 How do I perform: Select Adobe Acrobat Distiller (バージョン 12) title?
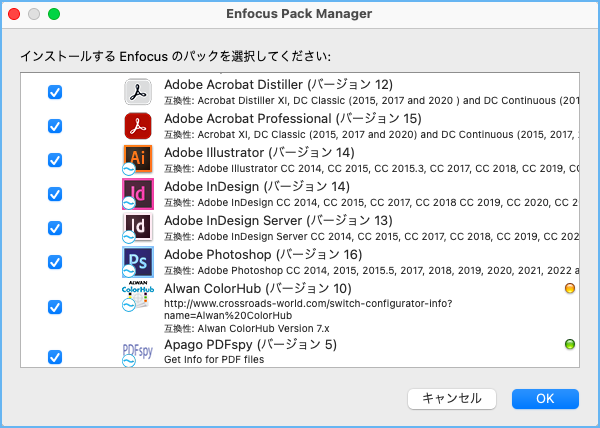[278, 84]
